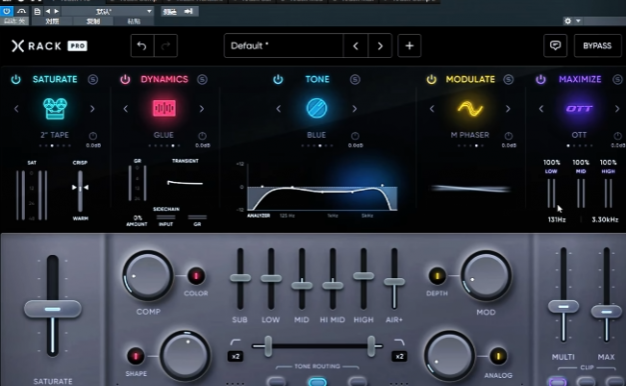
Task: Click the Air+ band fader
Action: pos(394,282)
